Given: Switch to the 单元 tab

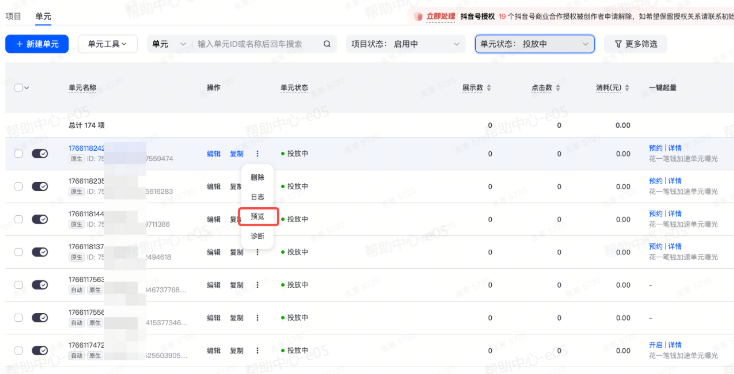Looking at the screenshot, I should [43, 16].
